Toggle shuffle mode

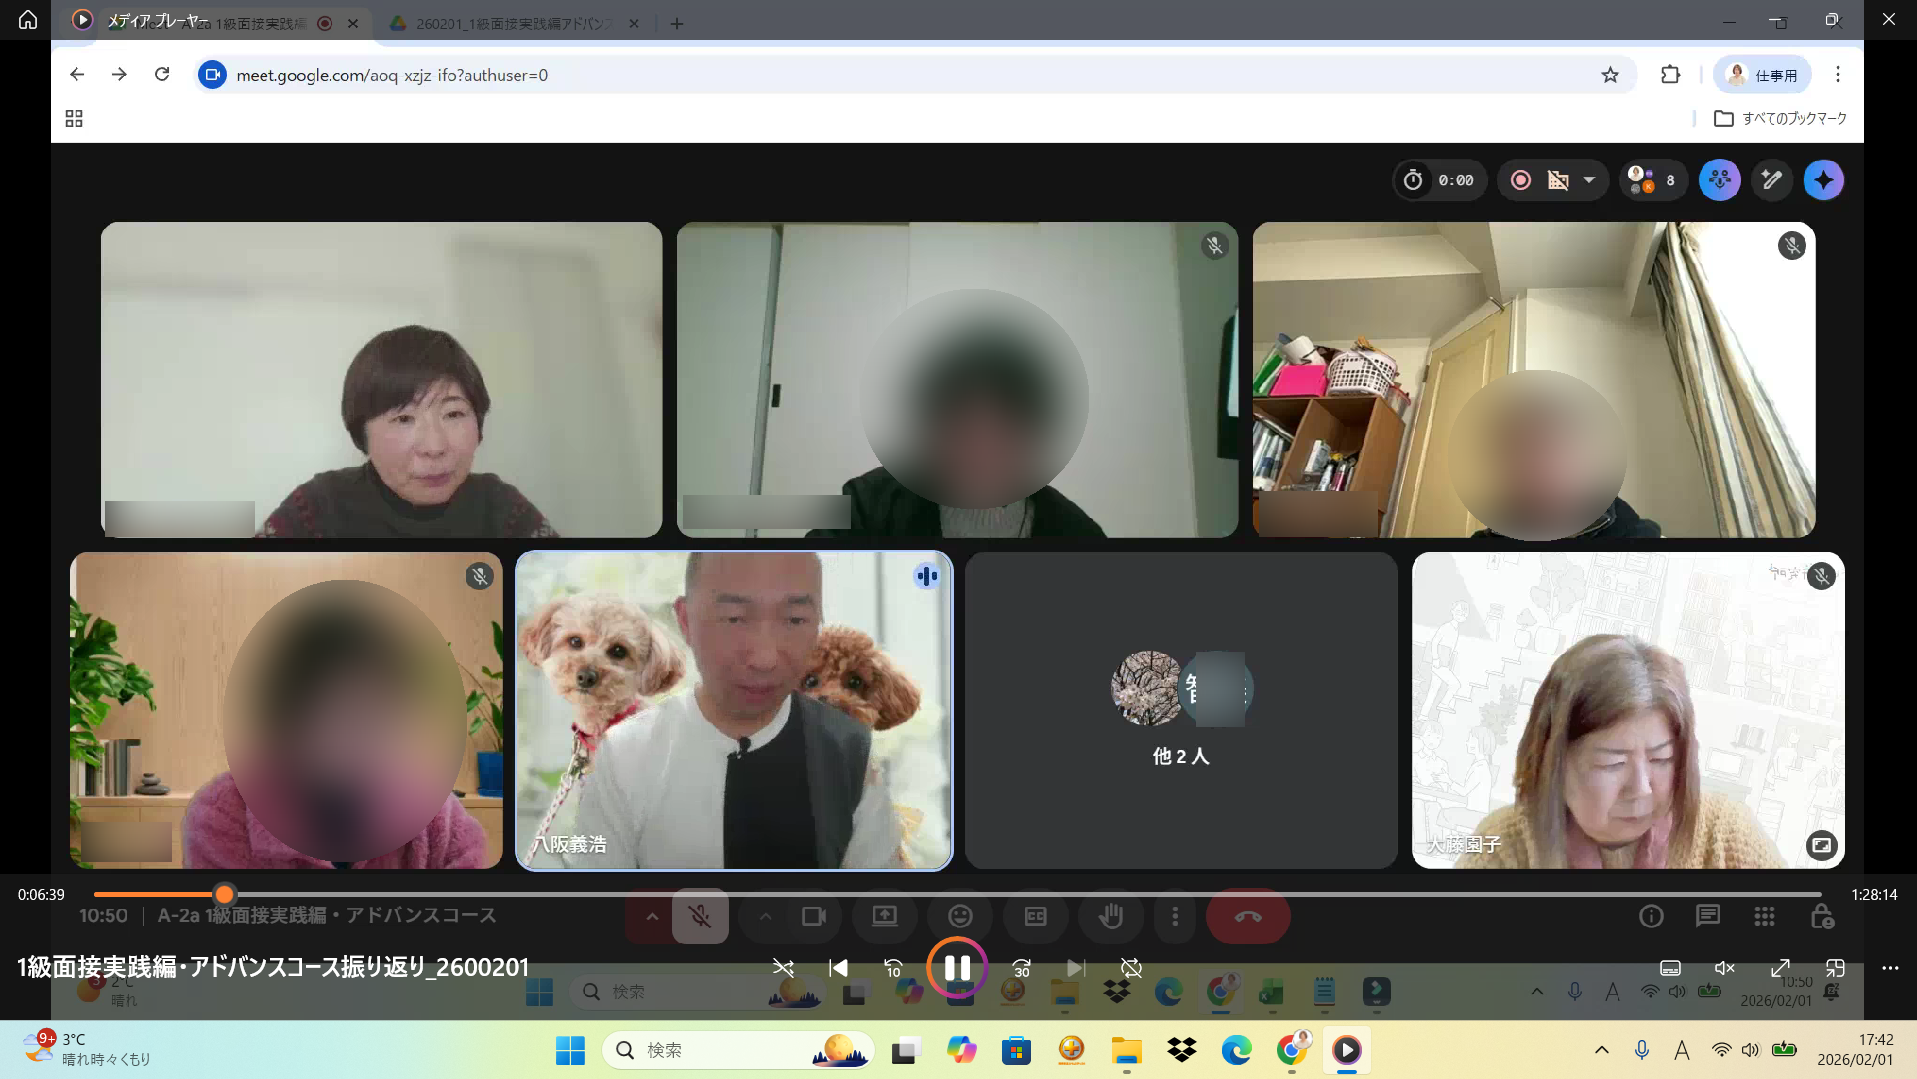(783, 967)
